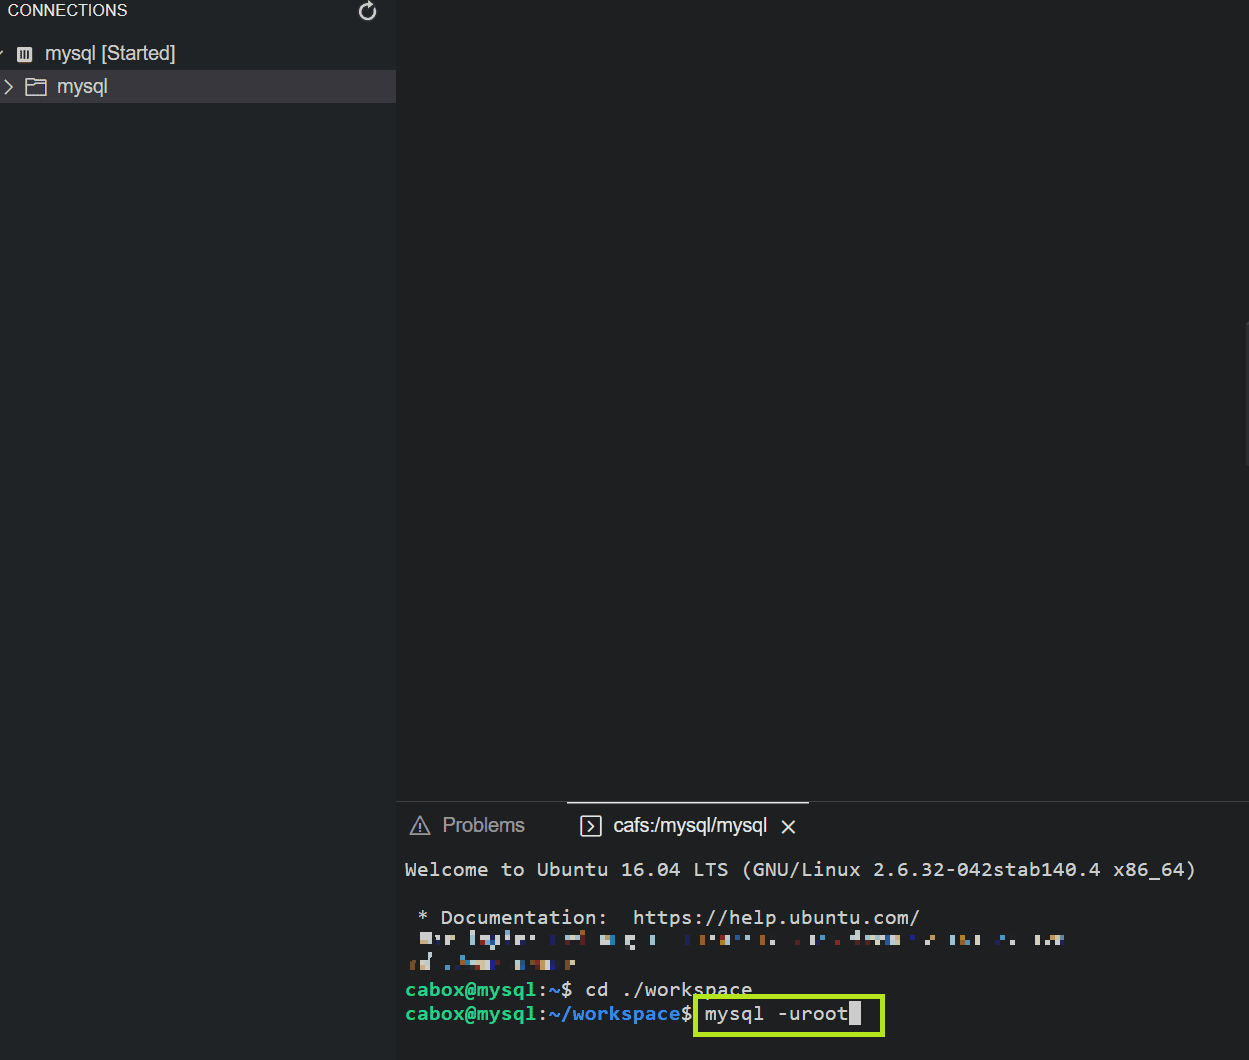Select the highlighted mysql folder row
Image resolution: width=1249 pixels, height=1060 pixels.
coord(82,87)
